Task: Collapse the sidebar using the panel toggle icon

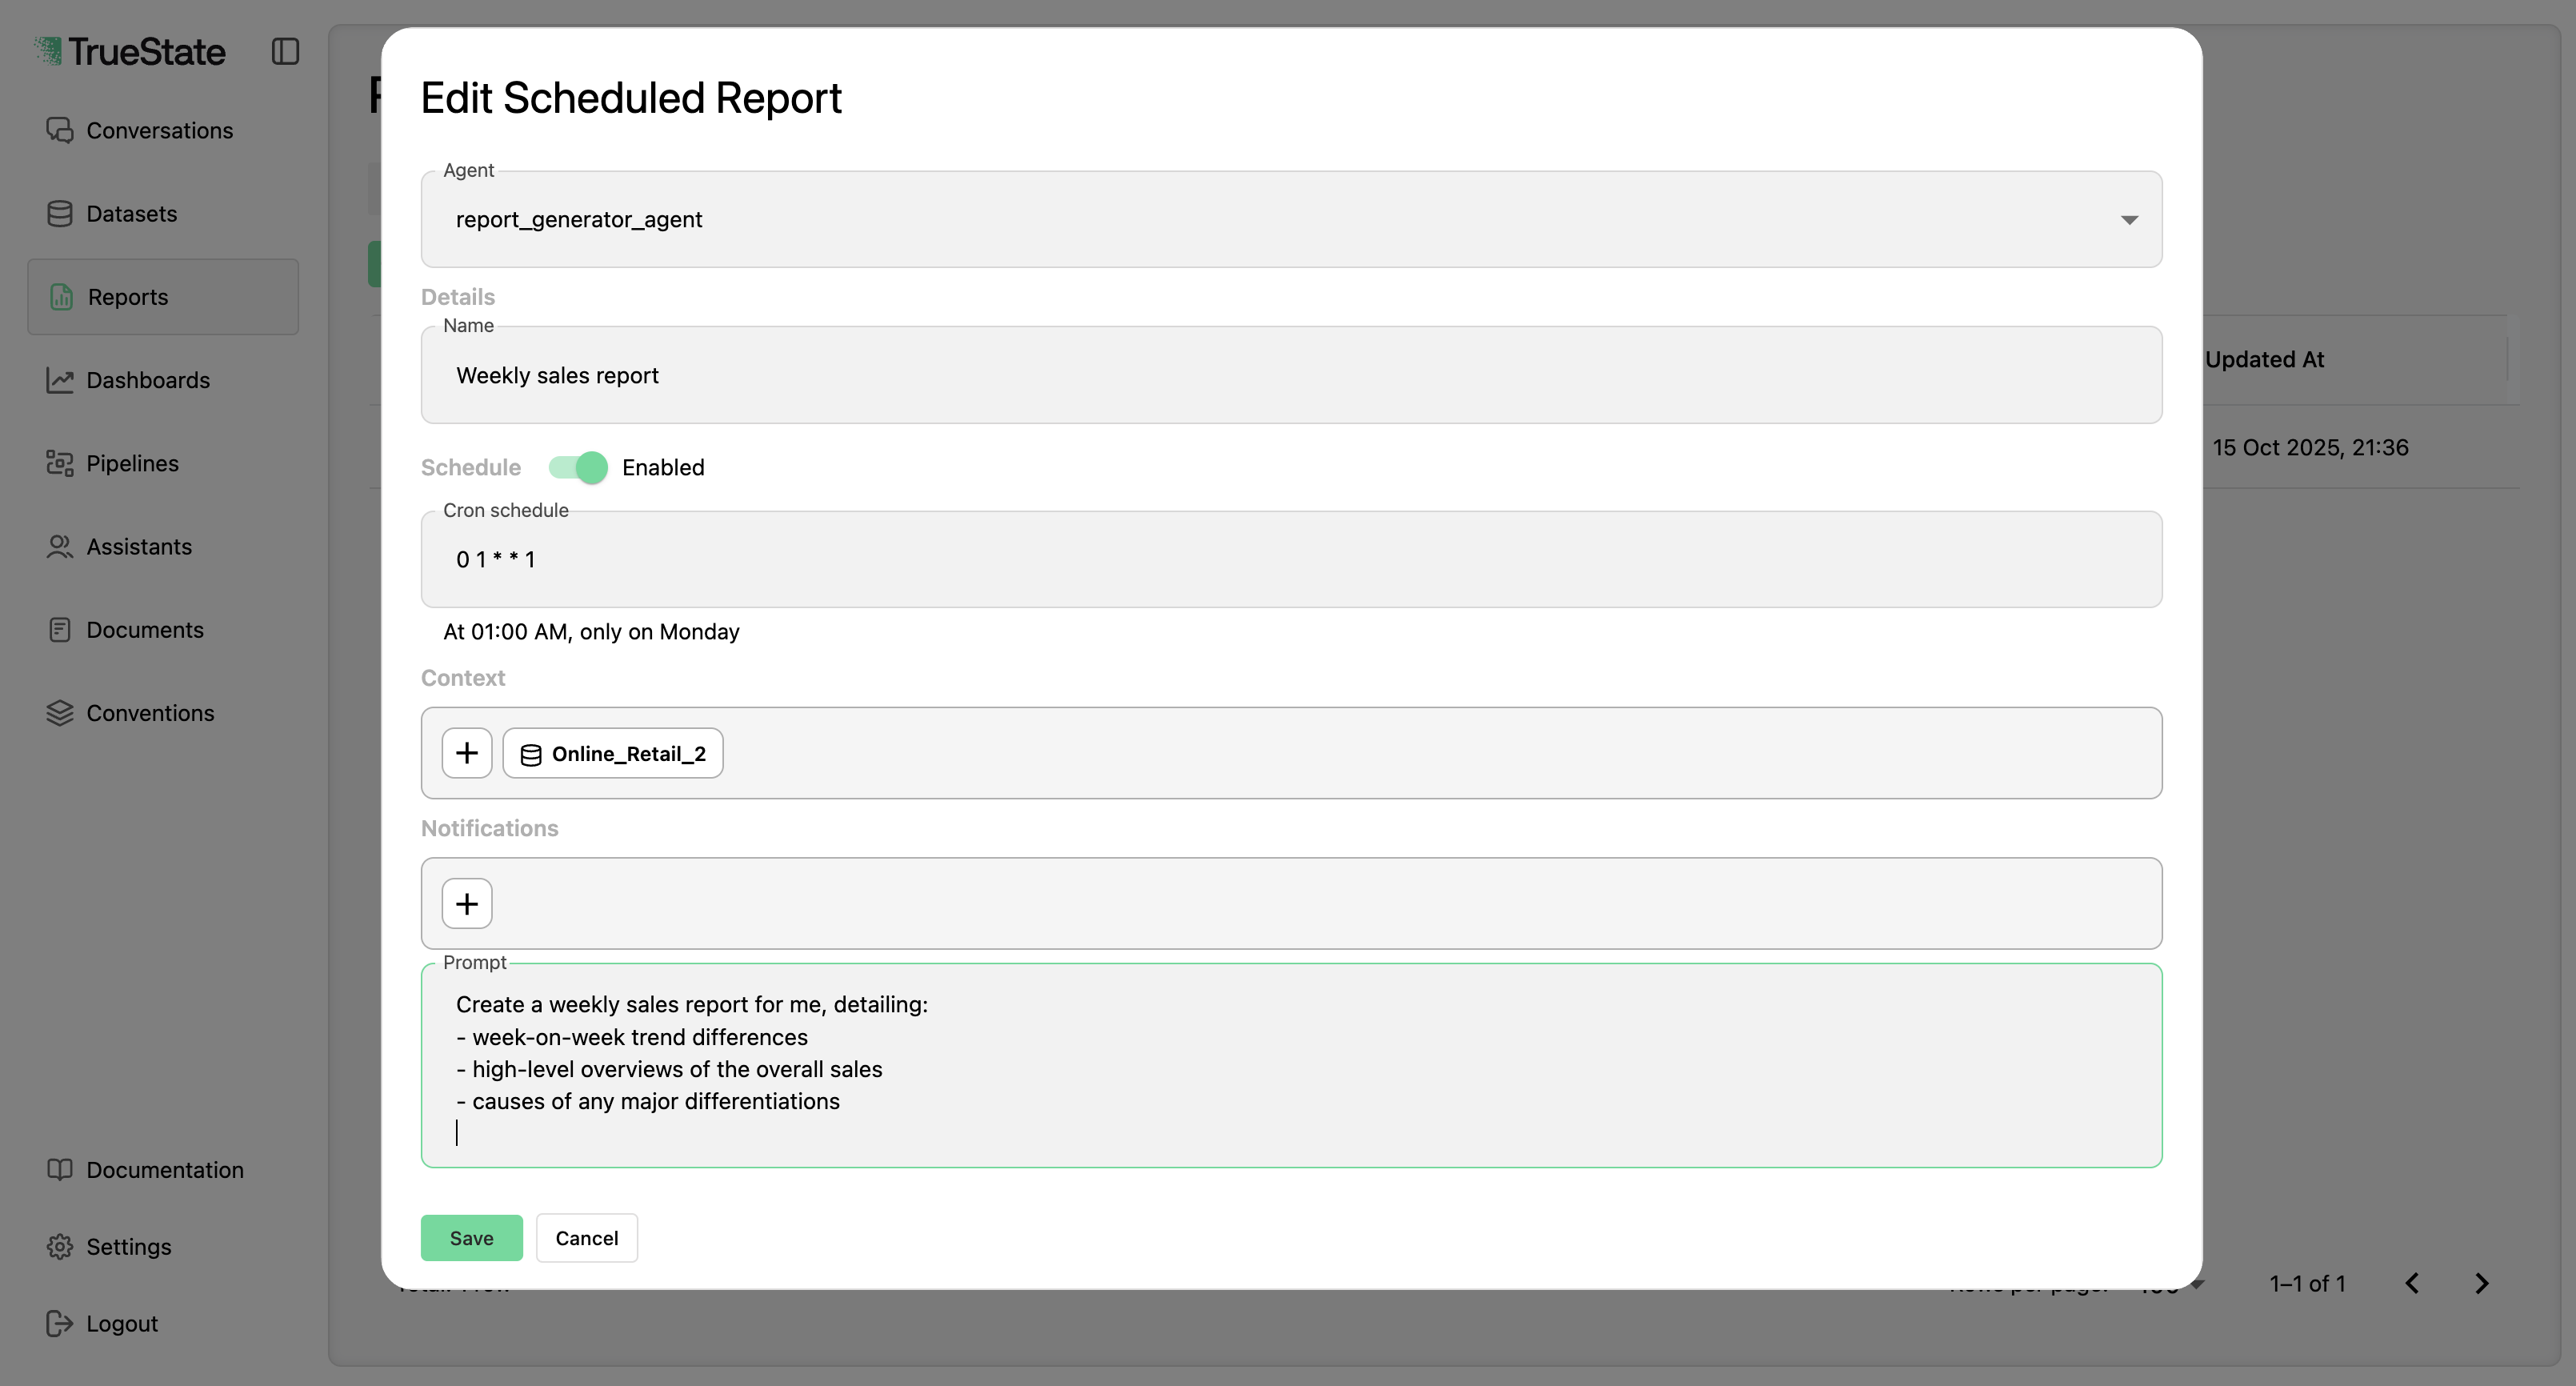Action: coord(286,51)
